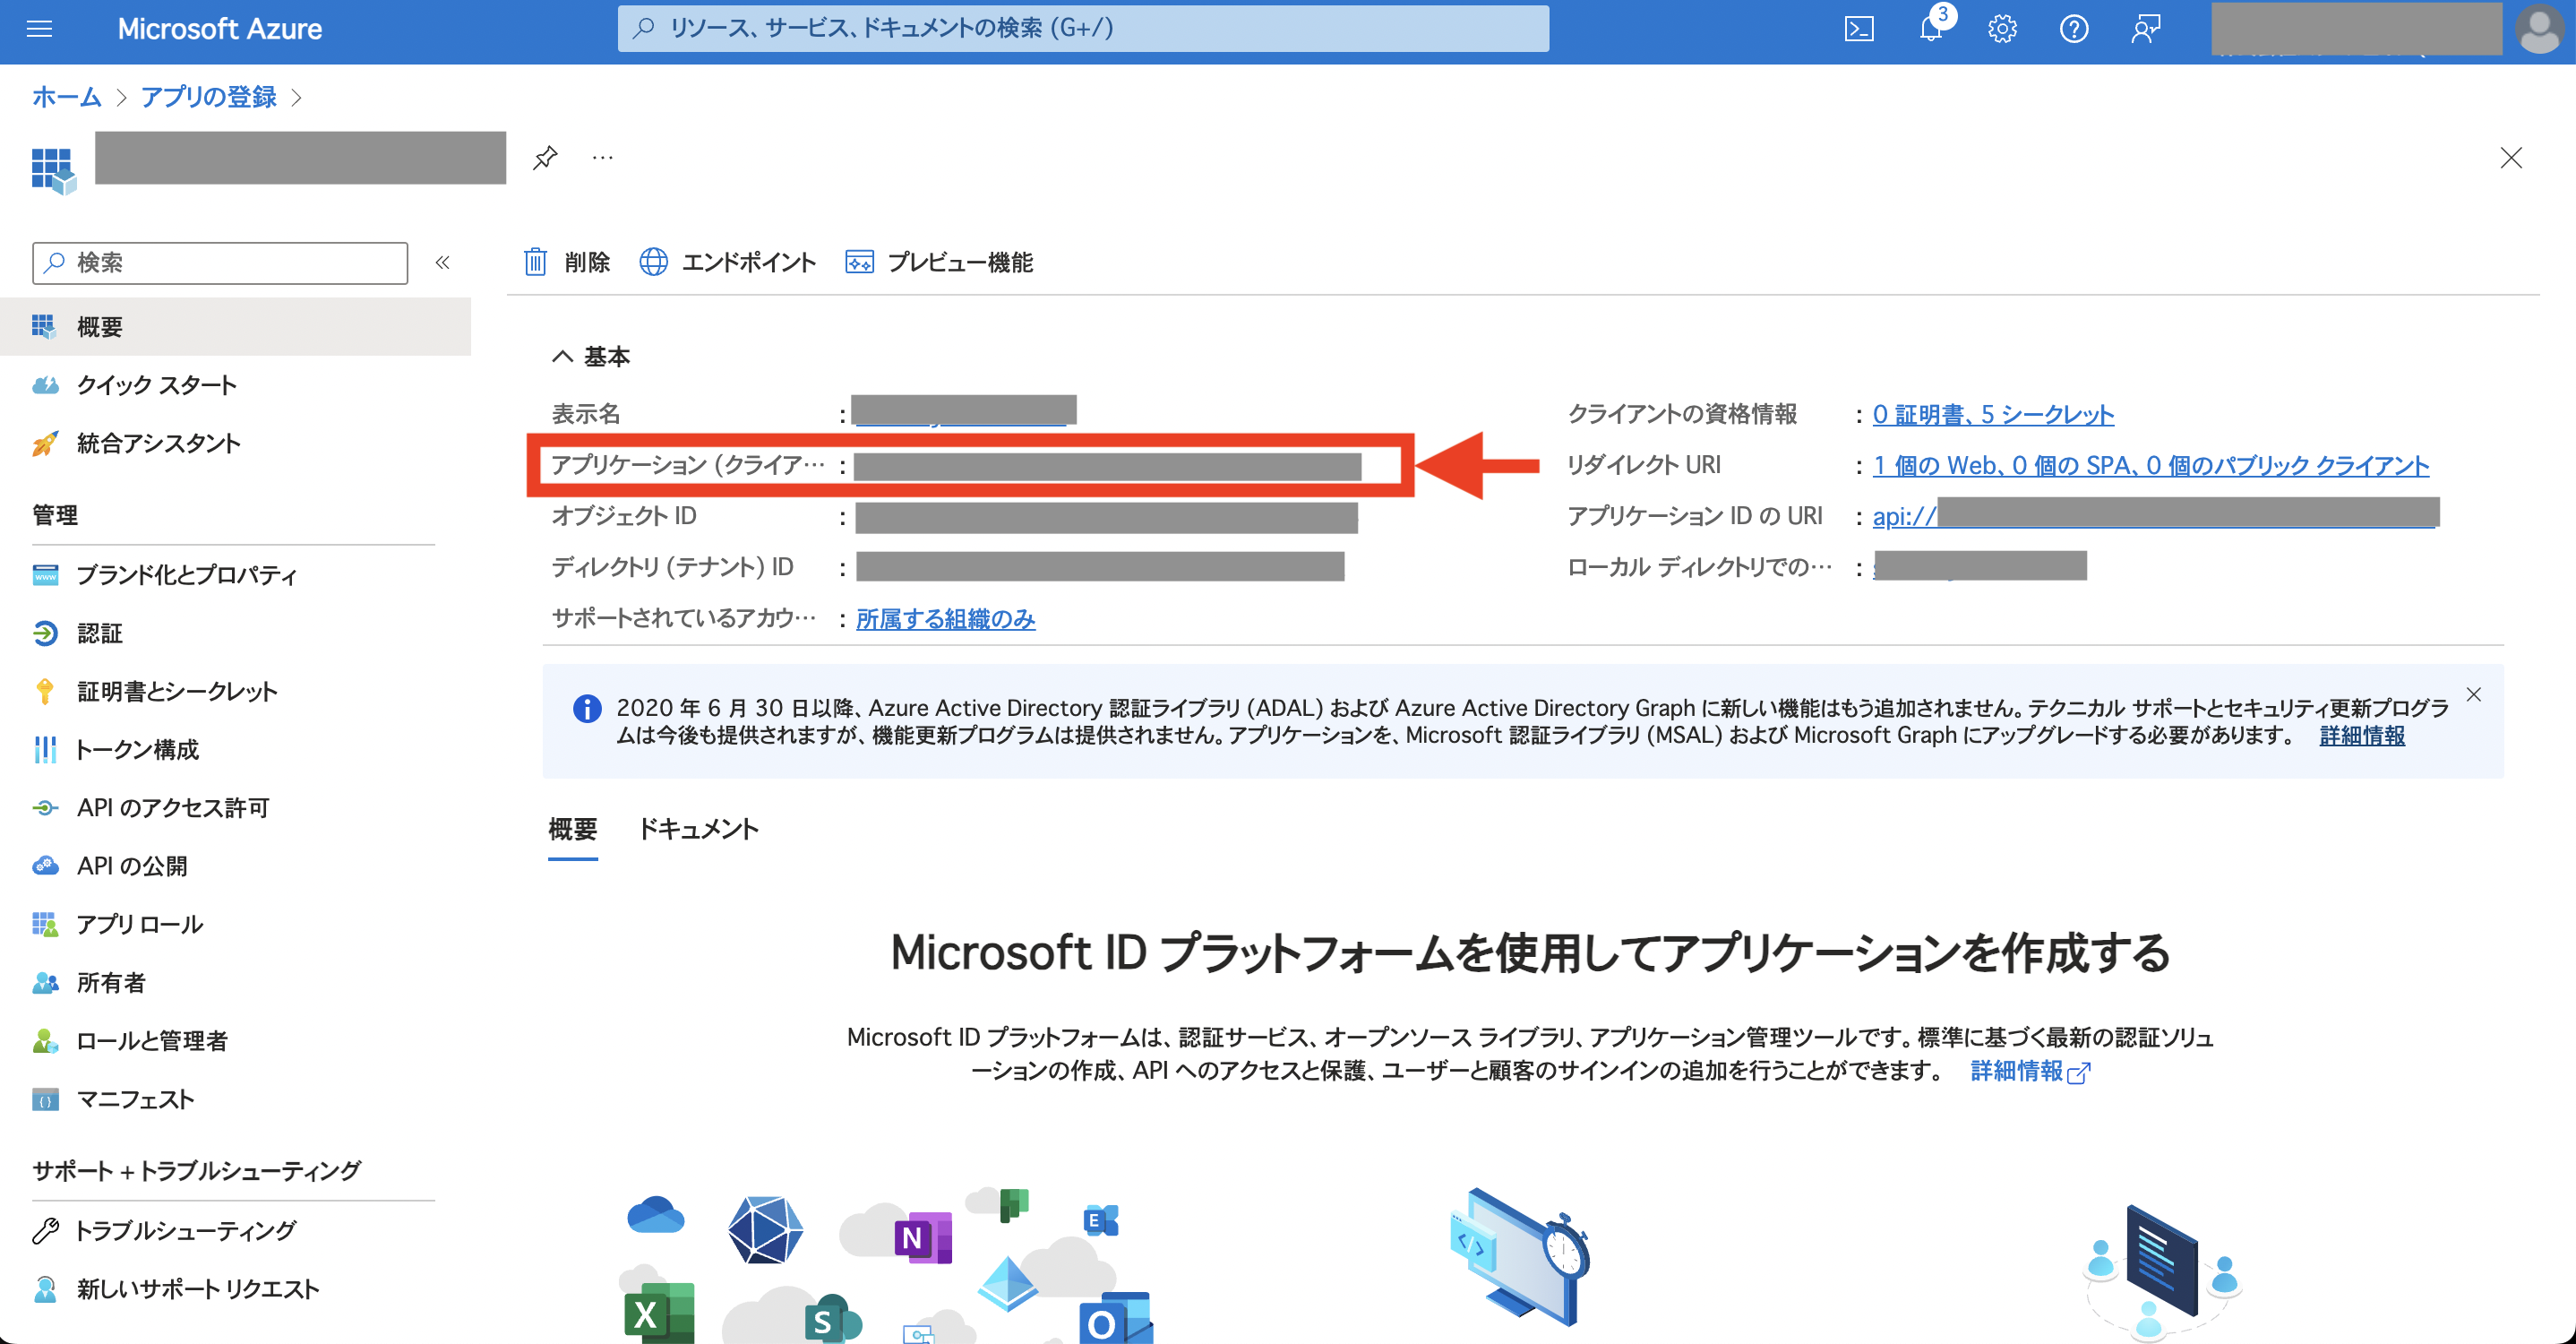This screenshot has height=1344, width=2576.
Task: Click the info icon in ADAL banner
Action: 587,709
